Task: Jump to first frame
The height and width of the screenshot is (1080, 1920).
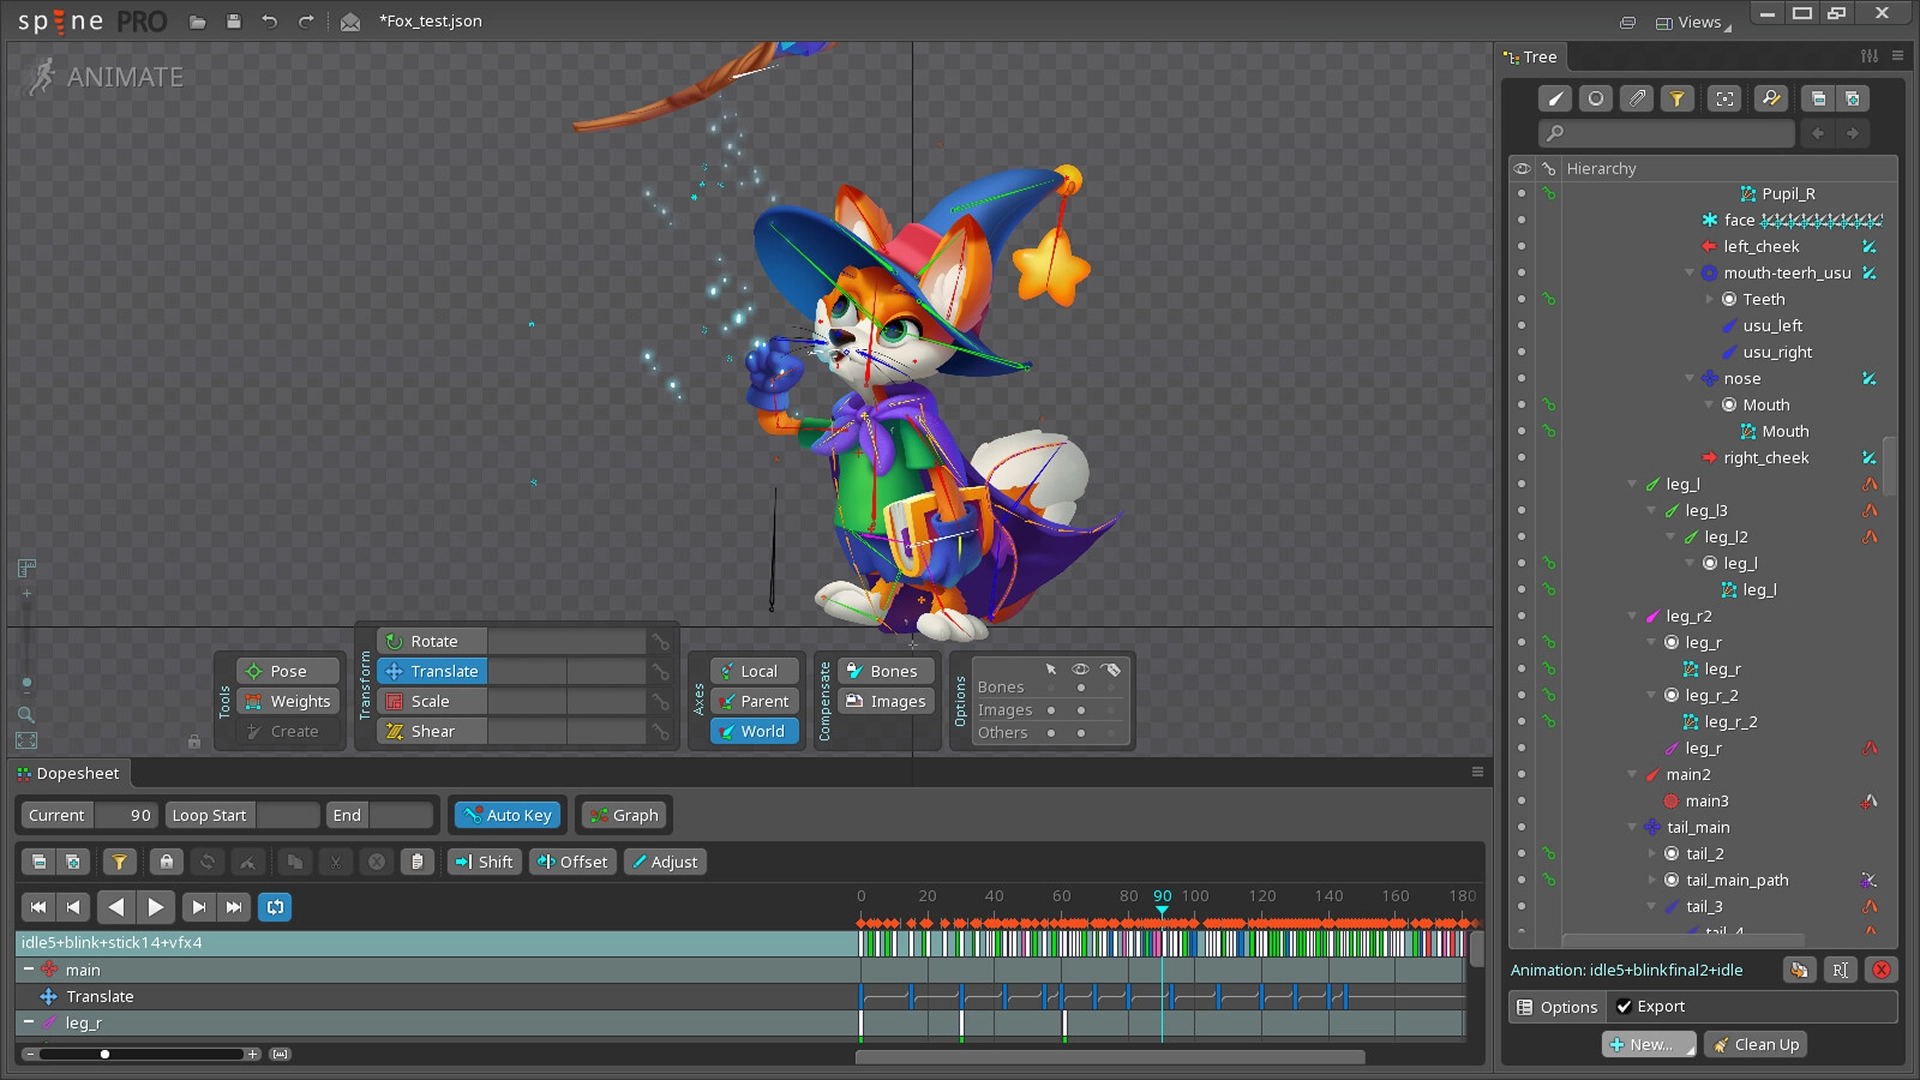Action: [38, 907]
